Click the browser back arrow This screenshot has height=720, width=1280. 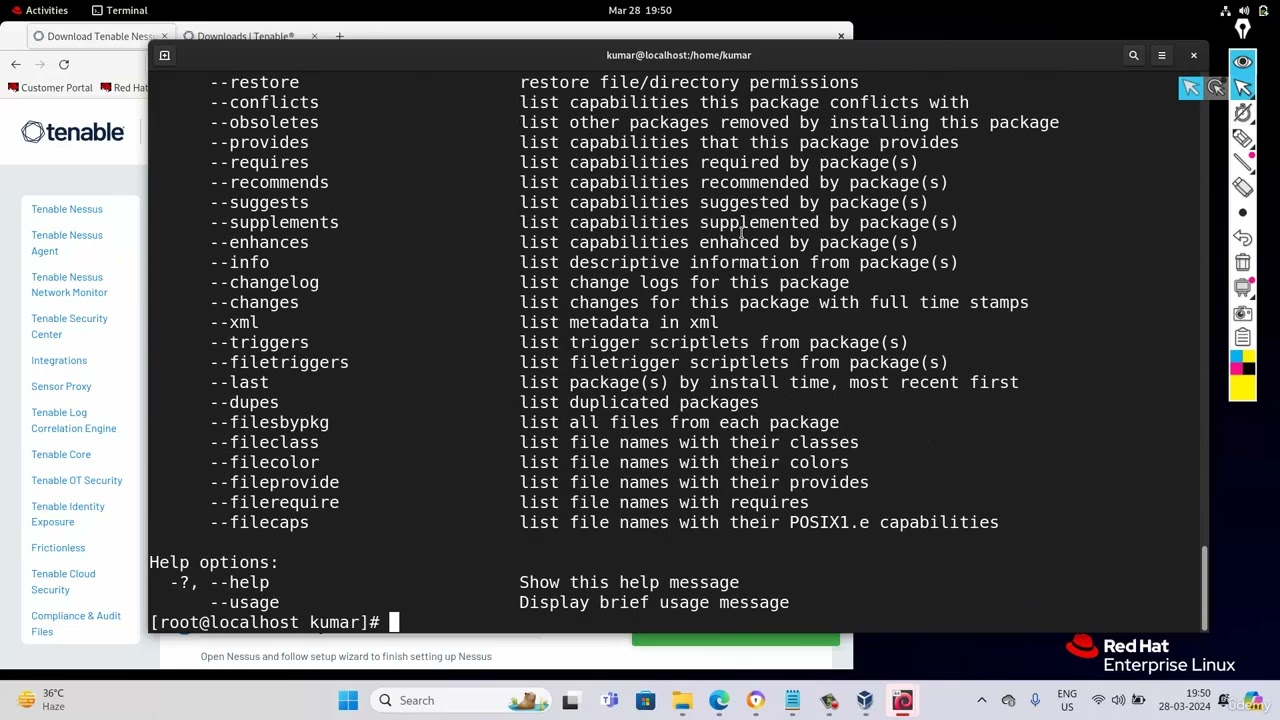tap(16, 64)
